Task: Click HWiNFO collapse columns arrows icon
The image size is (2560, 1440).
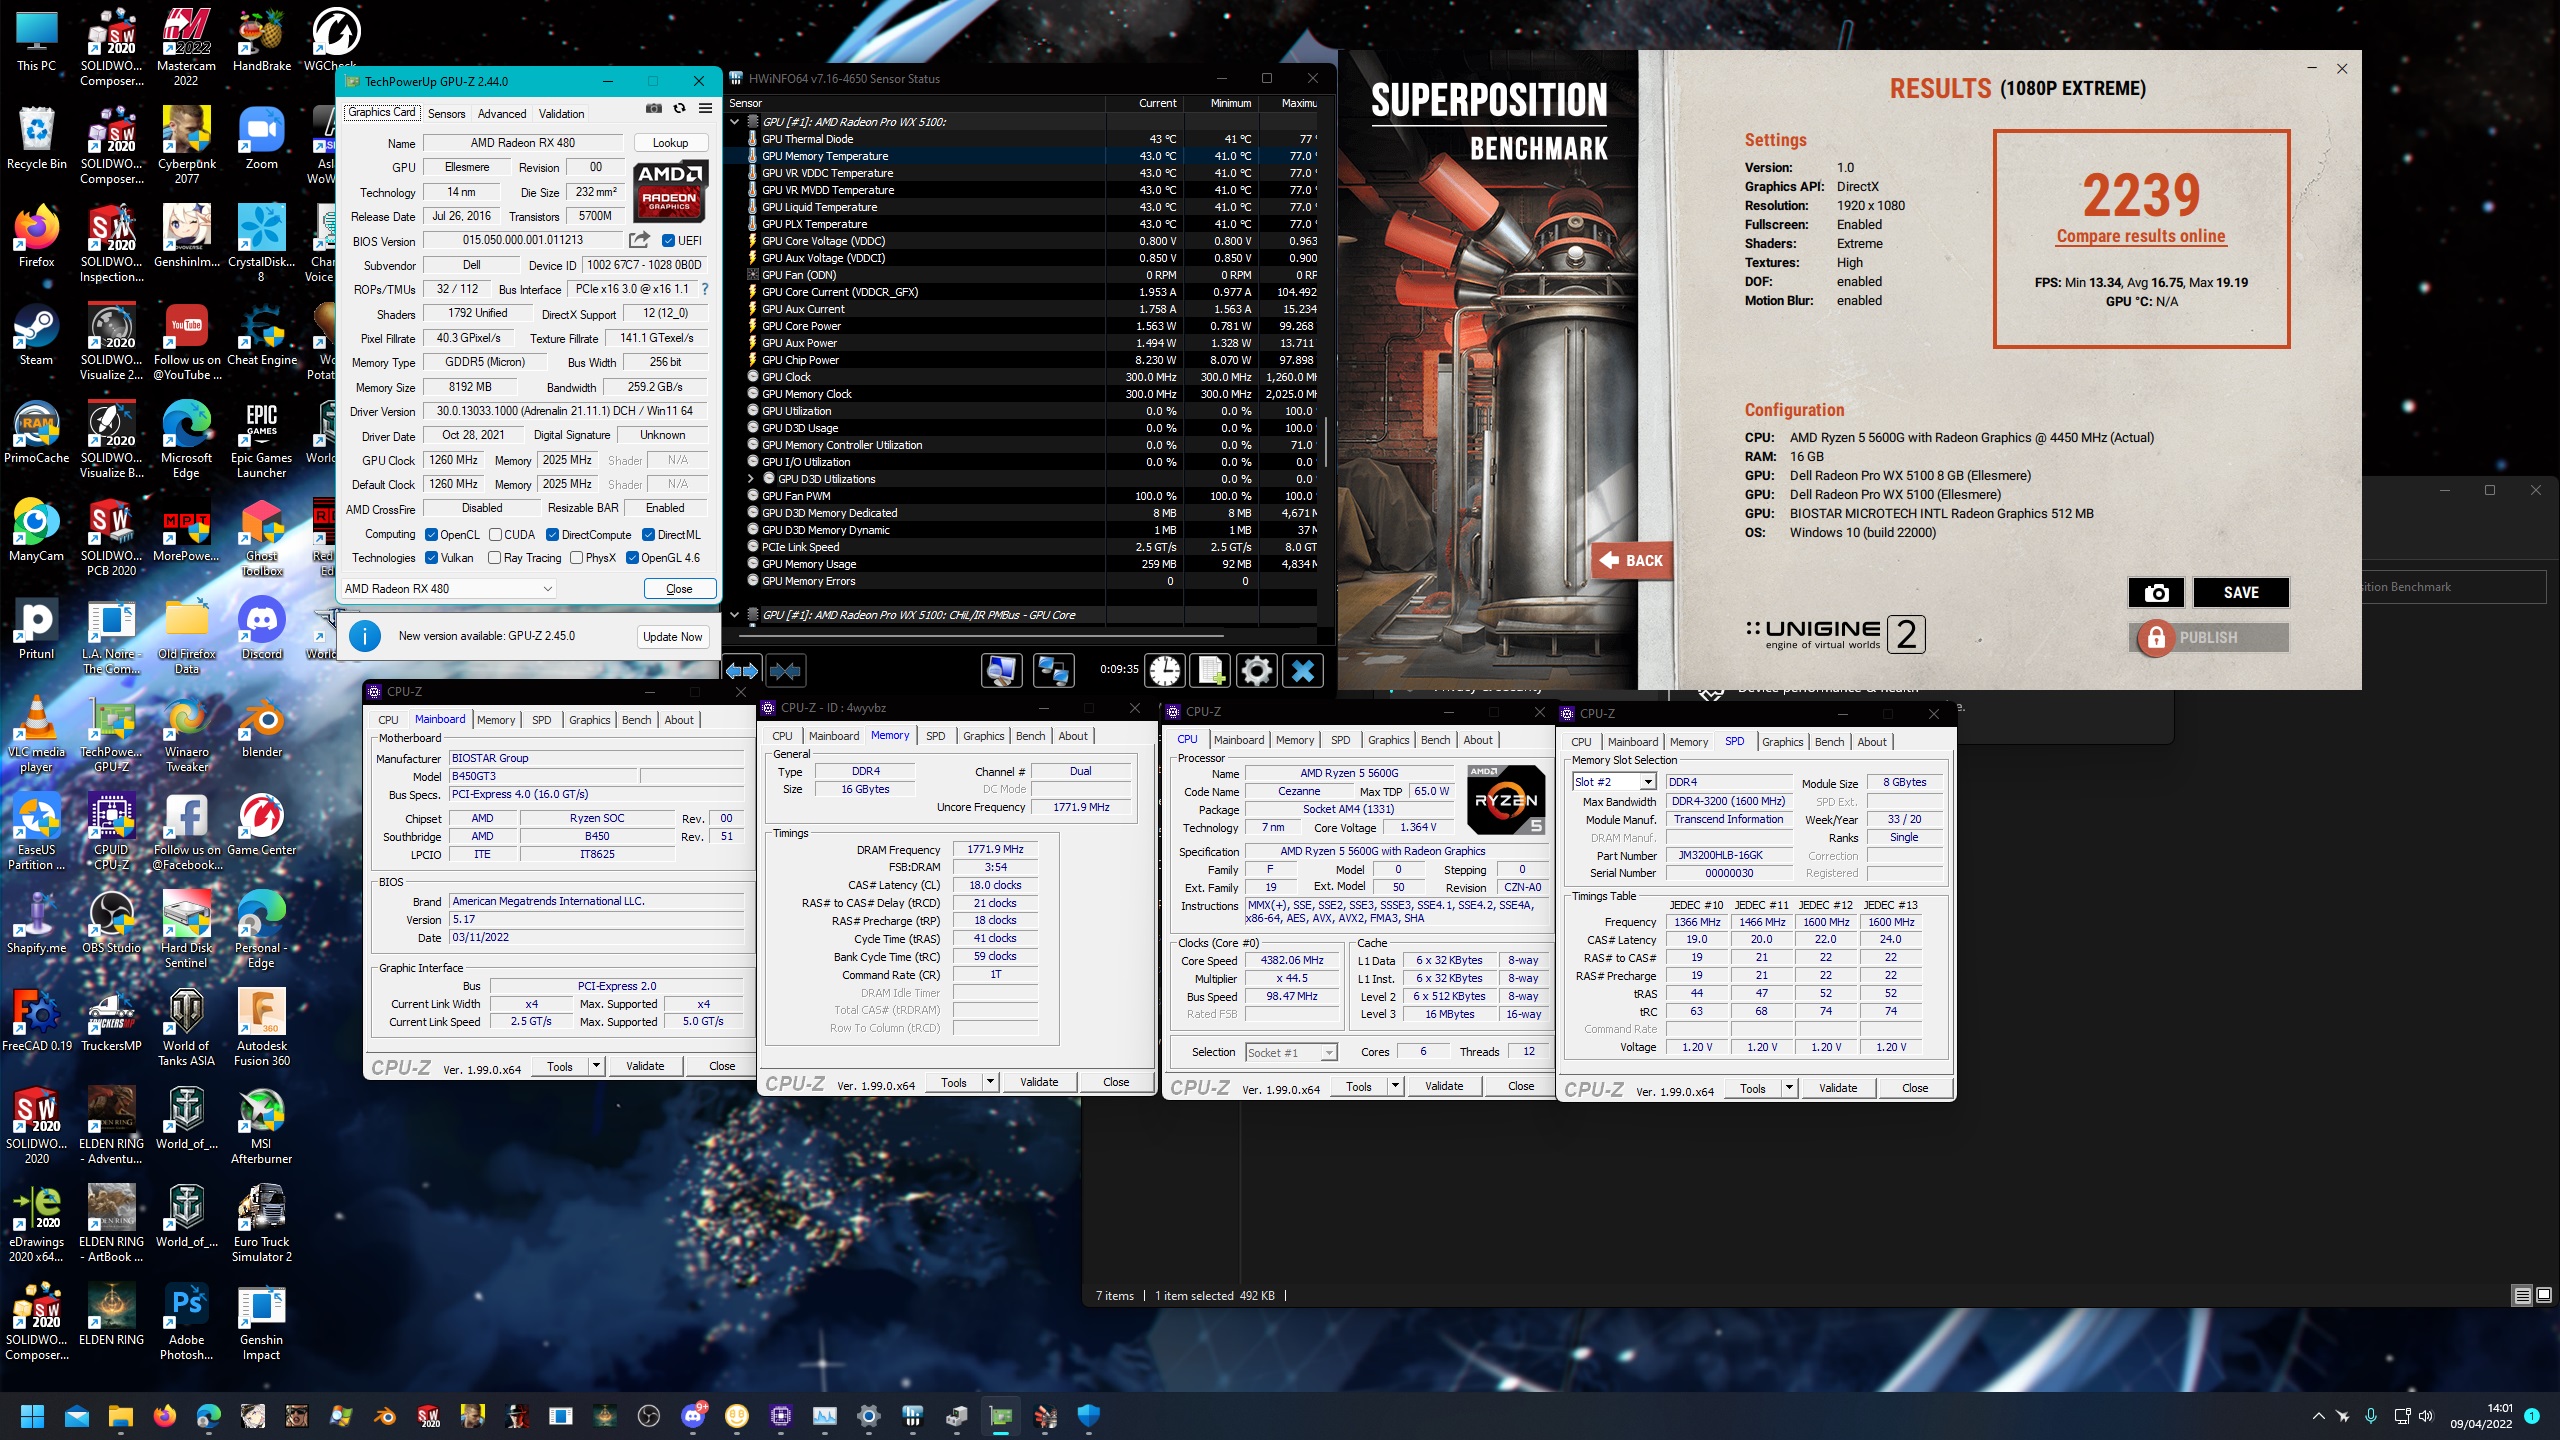Action: click(785, 671)
